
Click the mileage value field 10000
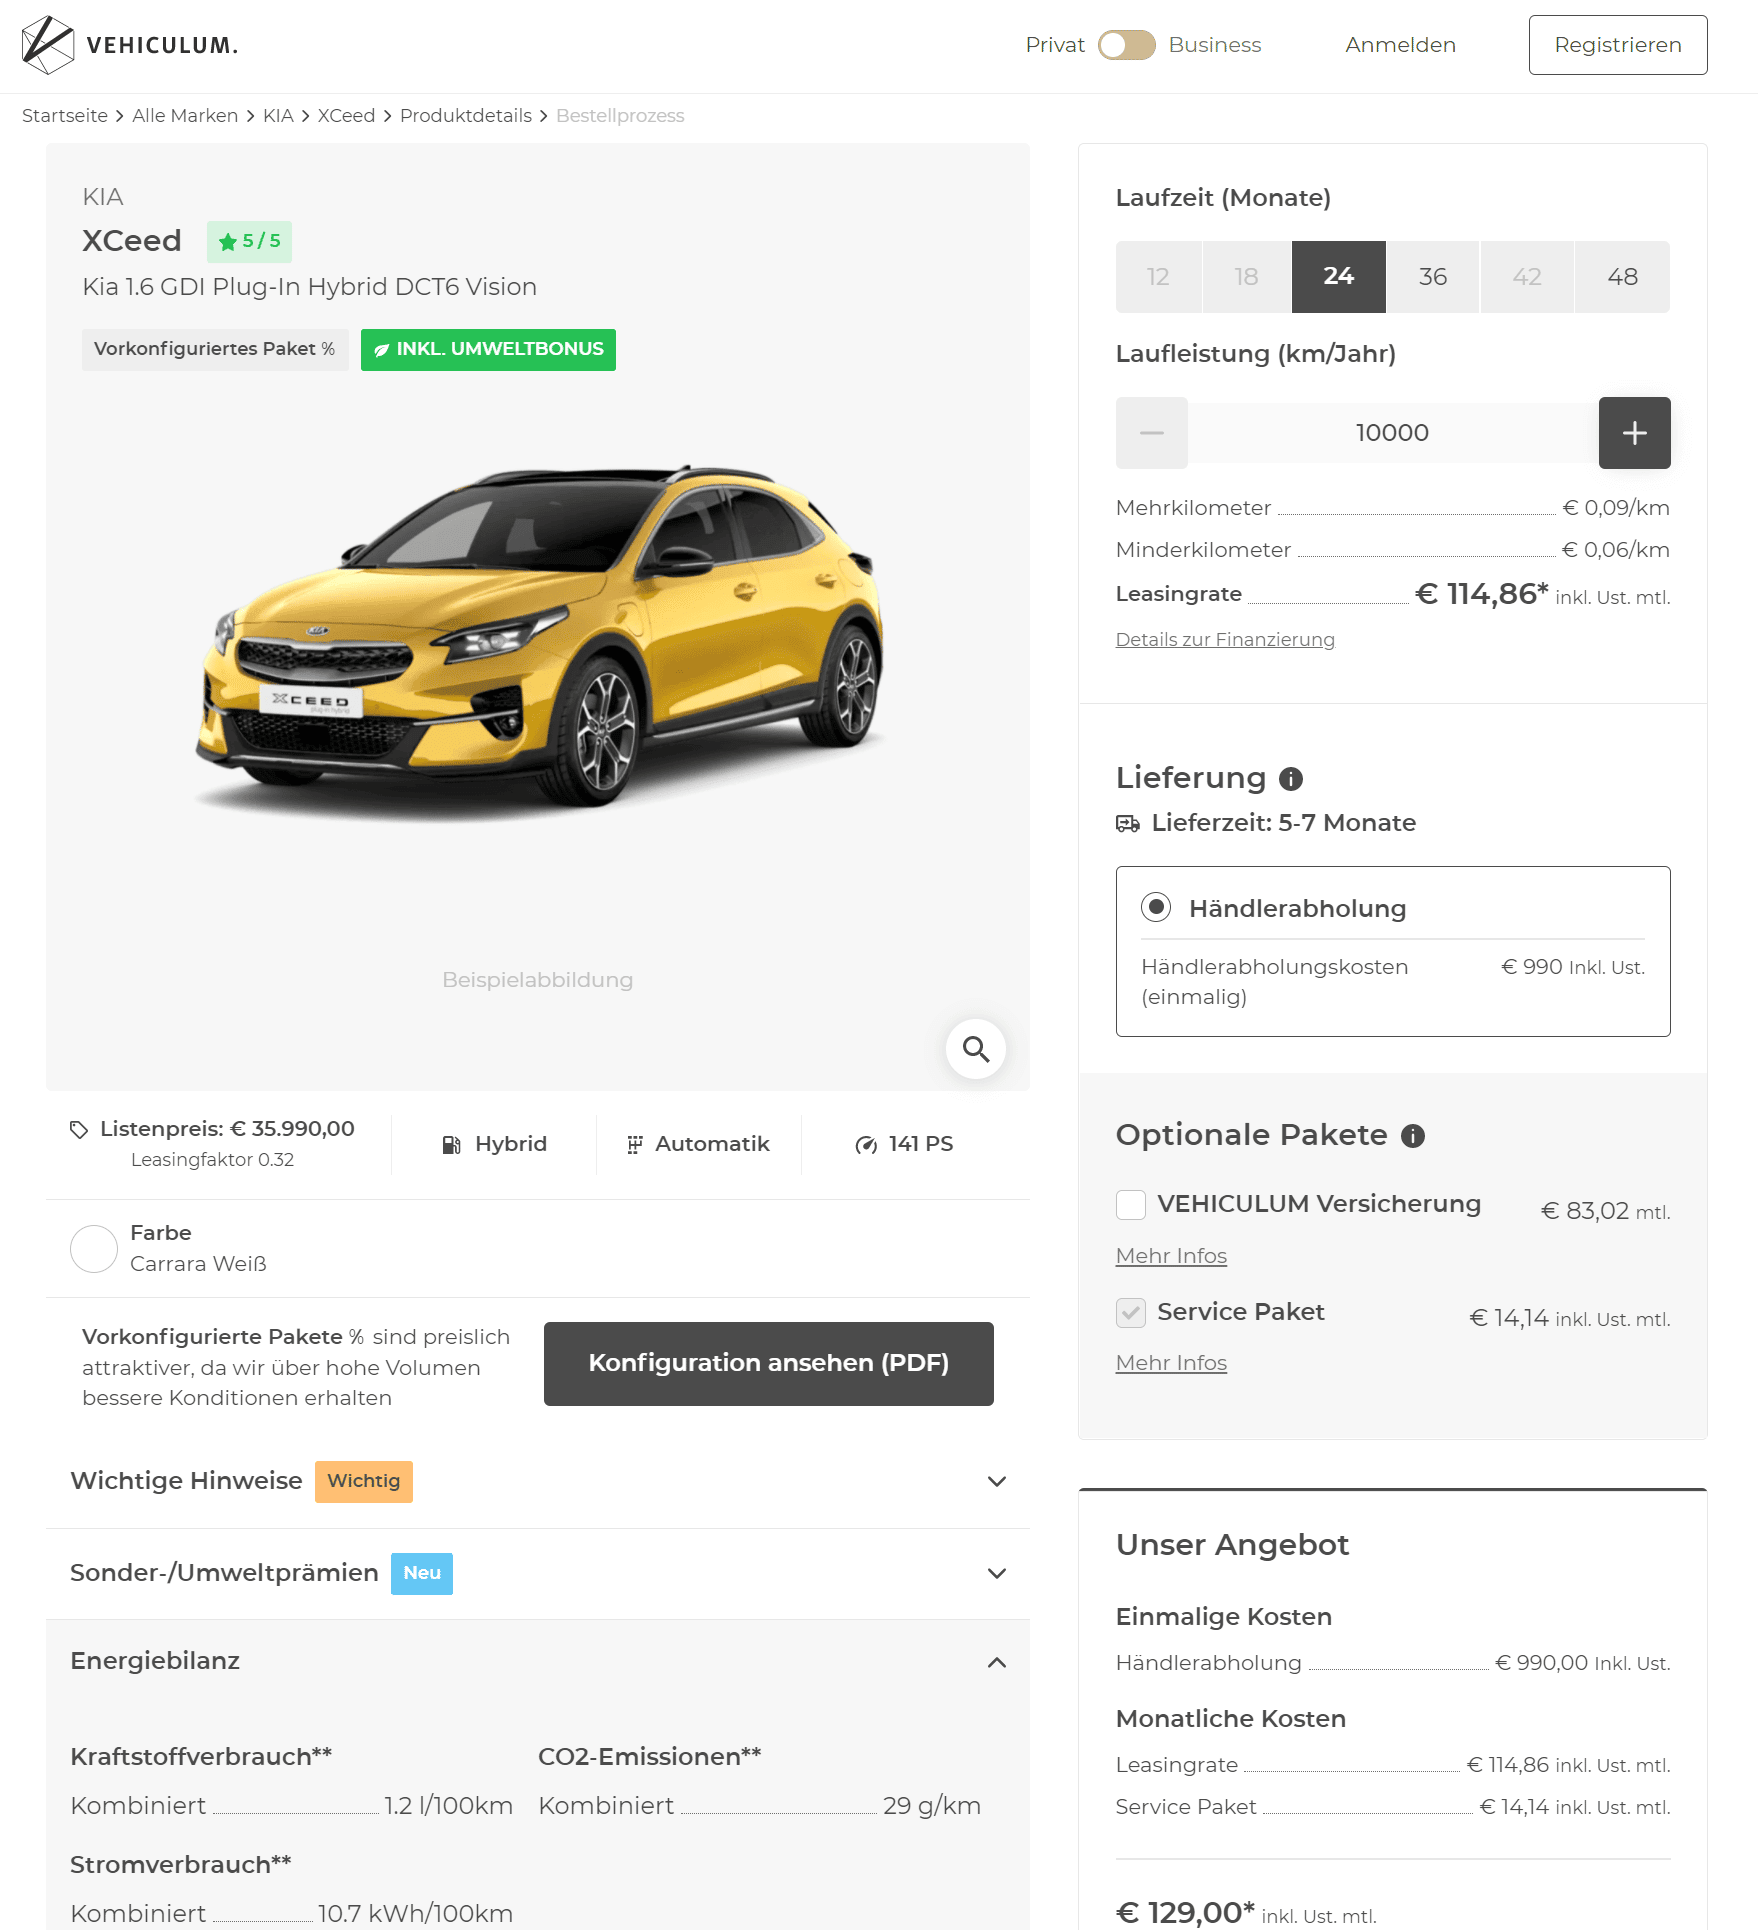coord(1393,433)
